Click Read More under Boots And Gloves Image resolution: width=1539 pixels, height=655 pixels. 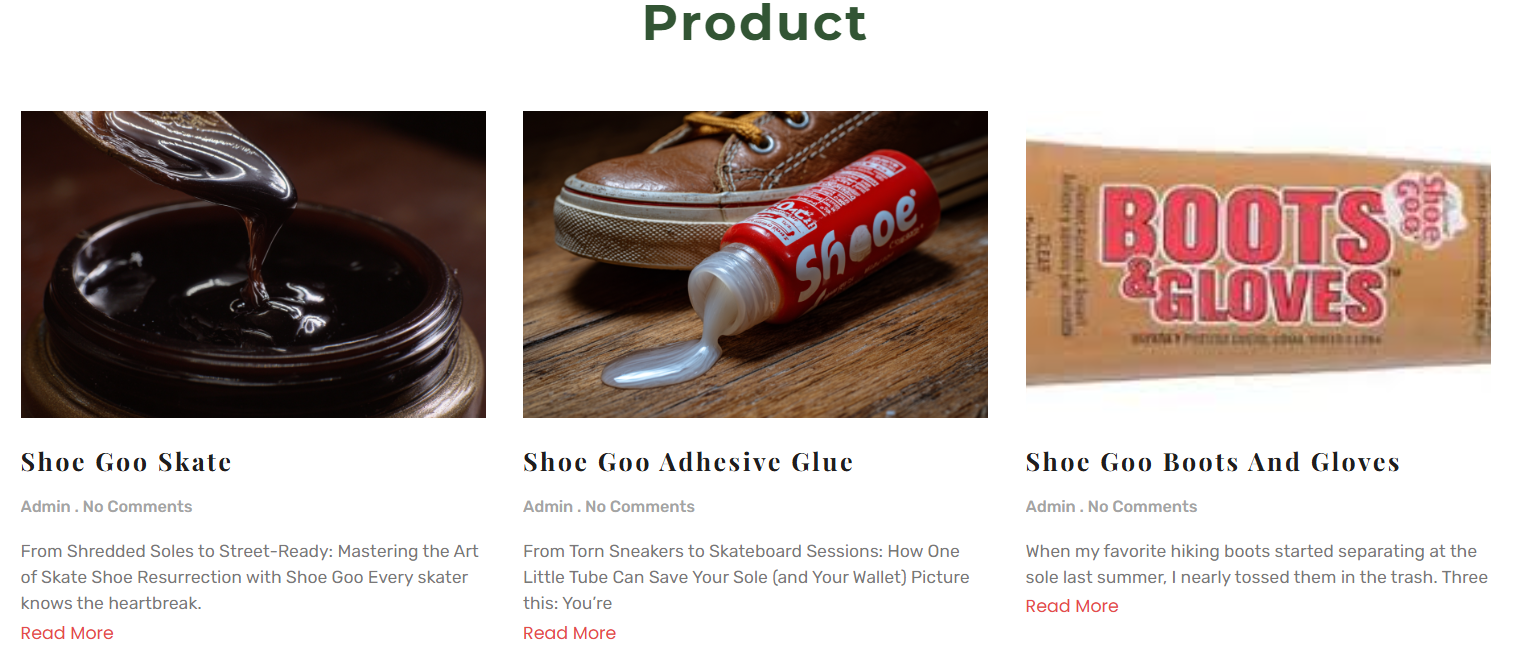click(1071, 605)
